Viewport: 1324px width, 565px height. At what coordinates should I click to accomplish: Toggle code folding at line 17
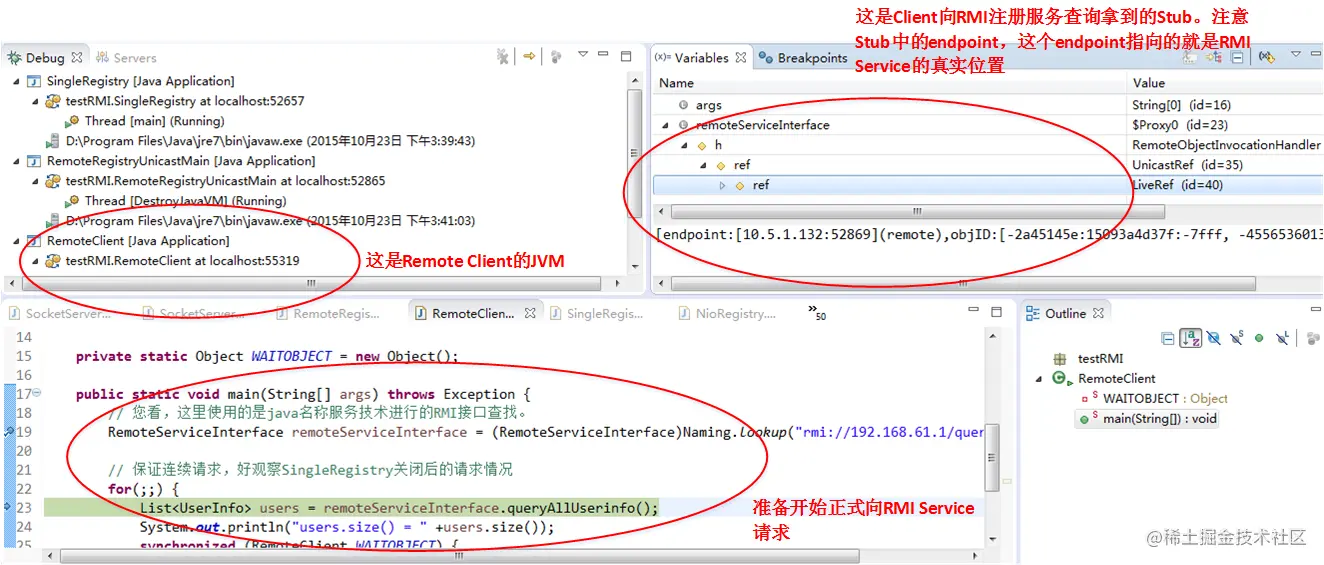click(x=39, y=394)
